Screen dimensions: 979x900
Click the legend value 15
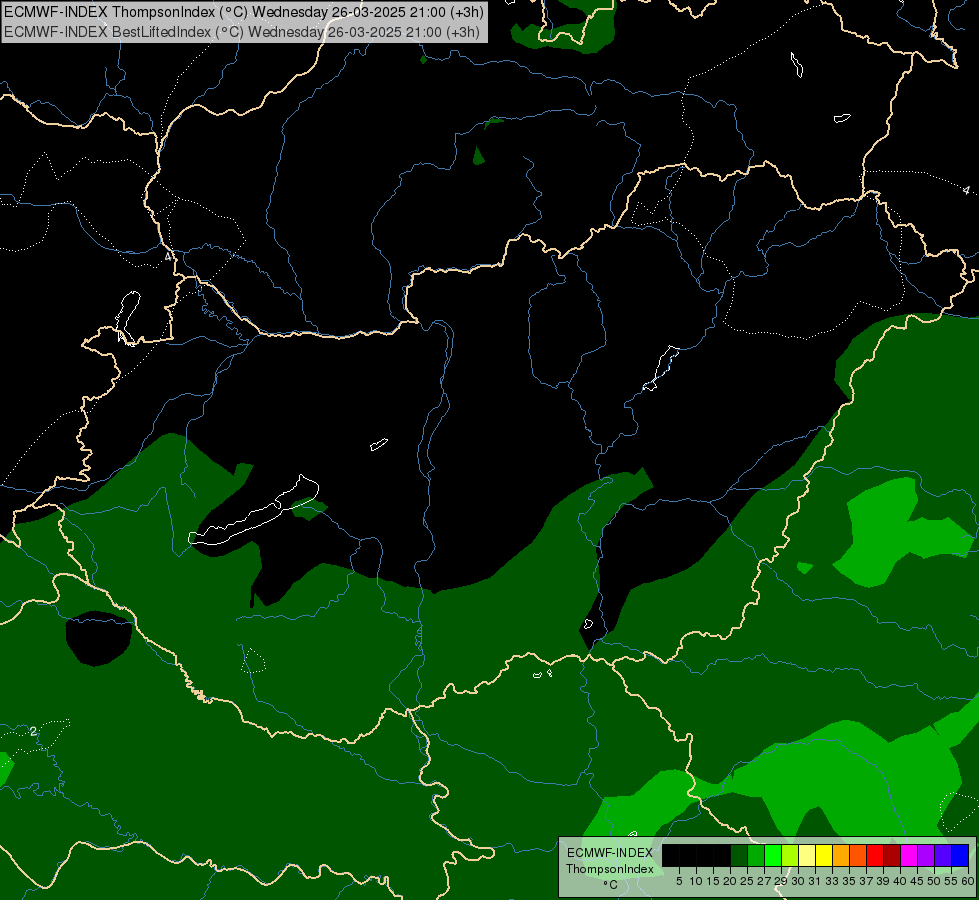click(713, 881)
